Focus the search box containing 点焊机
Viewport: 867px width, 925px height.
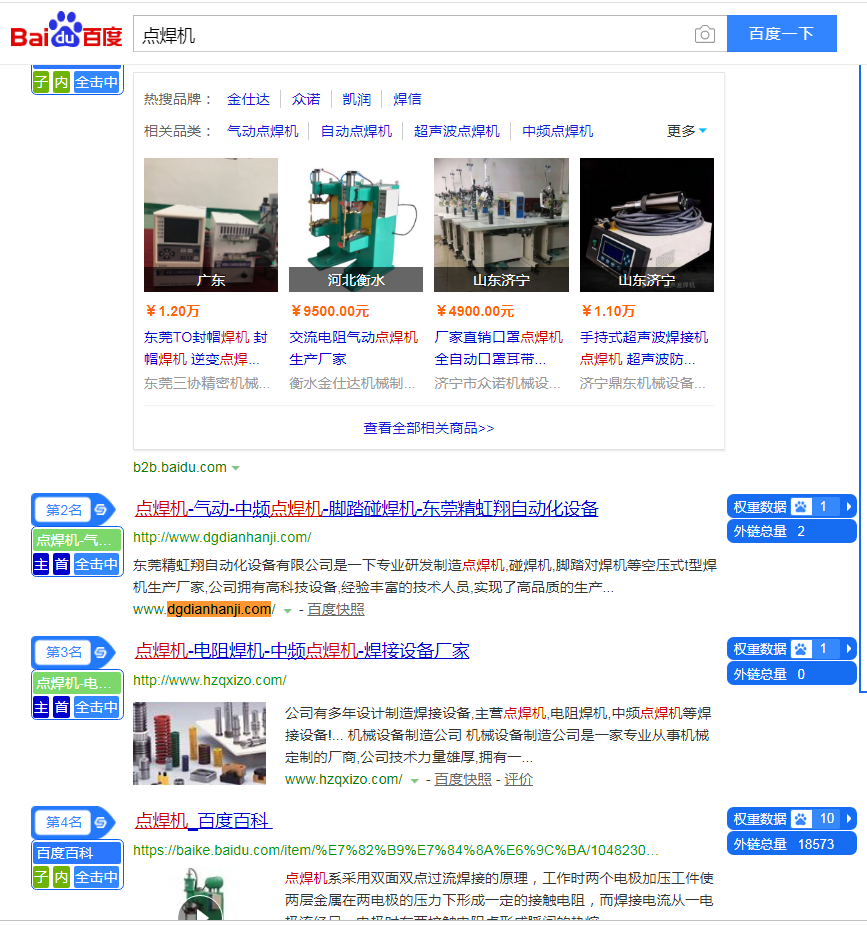[x=413, y=34]
